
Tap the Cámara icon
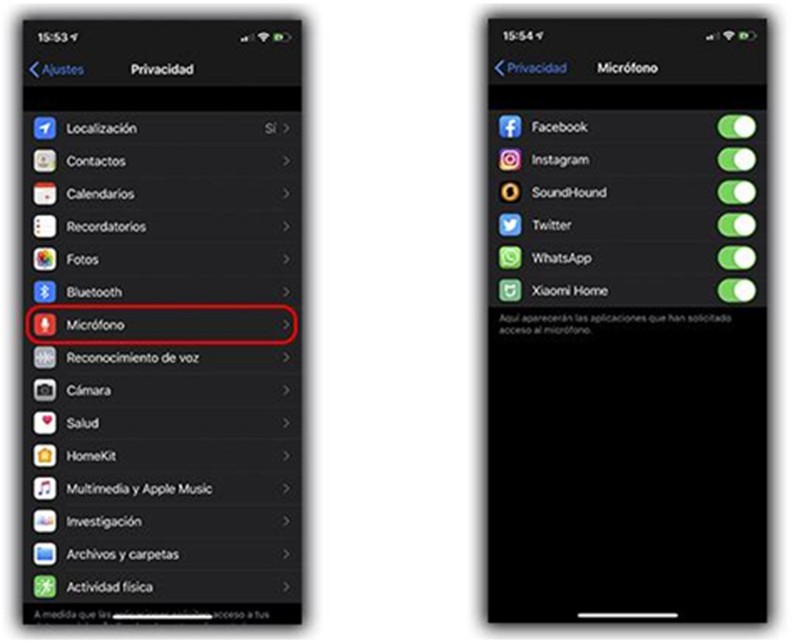(x=45, y=390)
